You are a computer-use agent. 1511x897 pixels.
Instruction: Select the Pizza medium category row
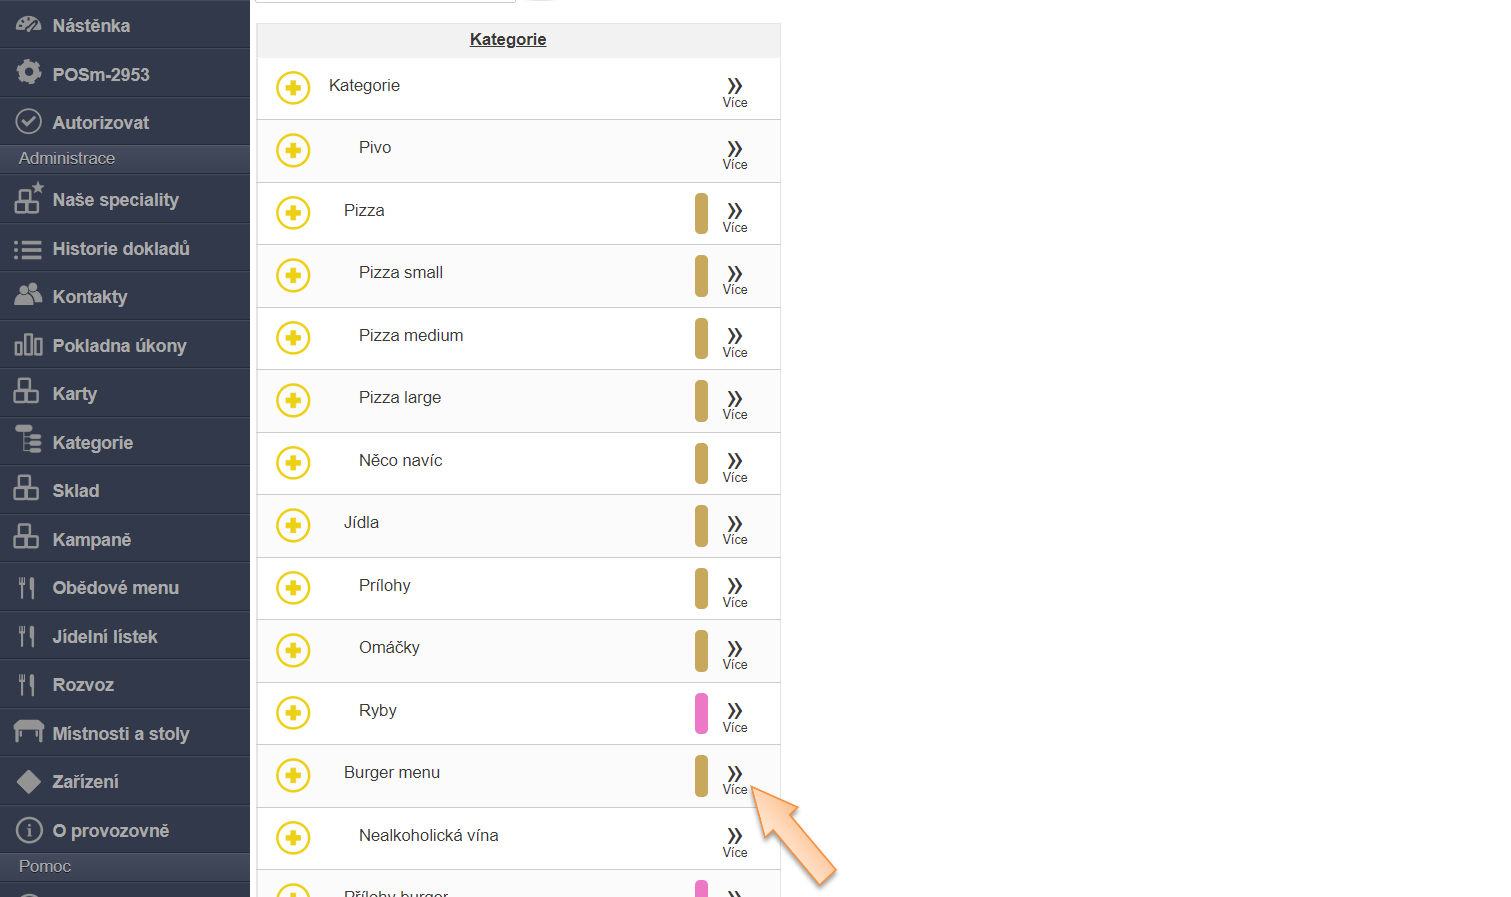(411, 336)
